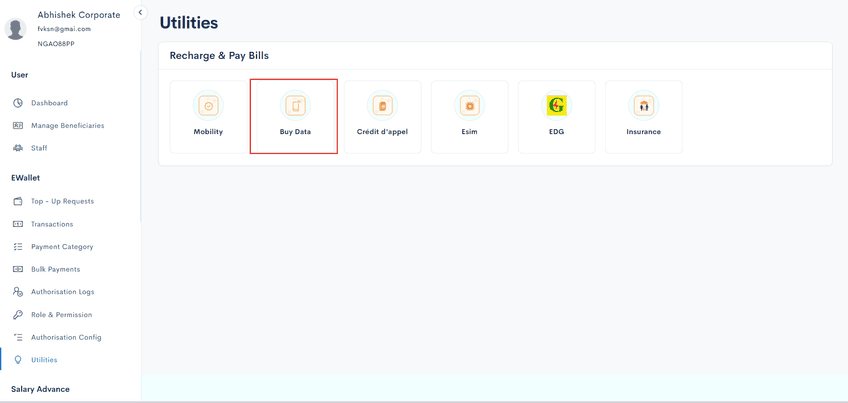Click the Manage Beneficiaries card icon
Viewport: 848px width, 403px height.
pos(18,125)
